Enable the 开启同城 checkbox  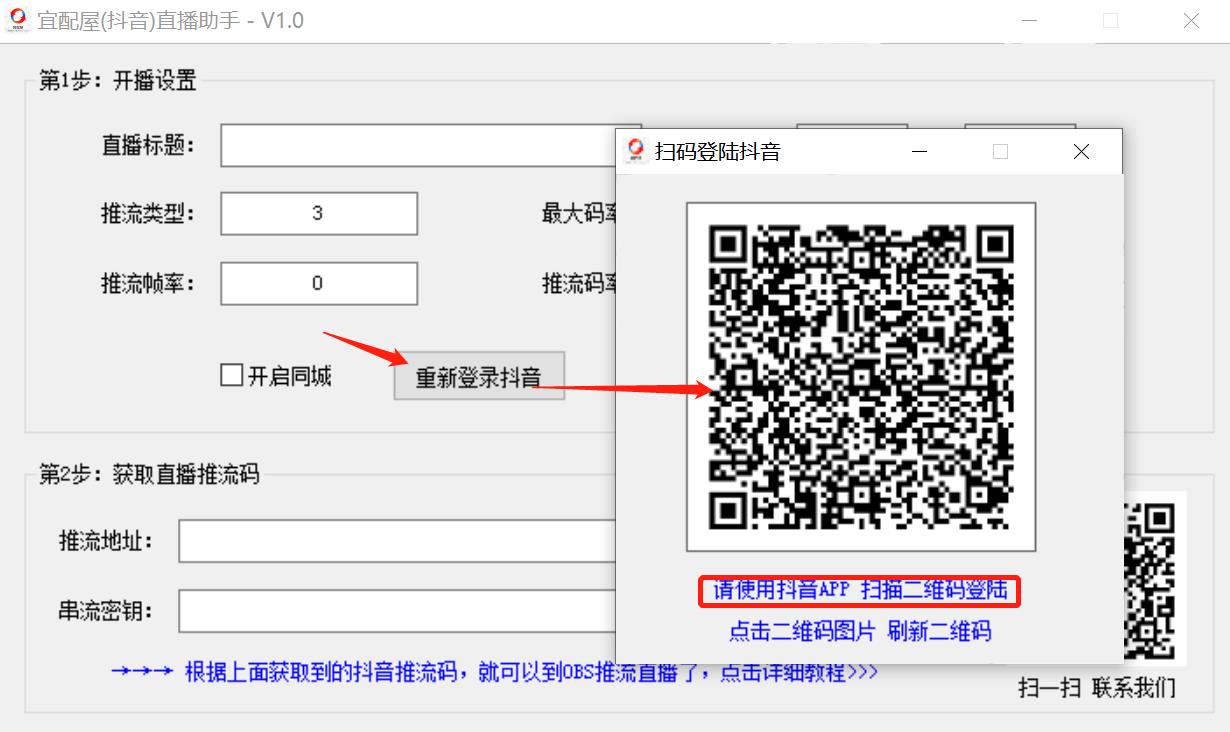click(x=232, y=376)
